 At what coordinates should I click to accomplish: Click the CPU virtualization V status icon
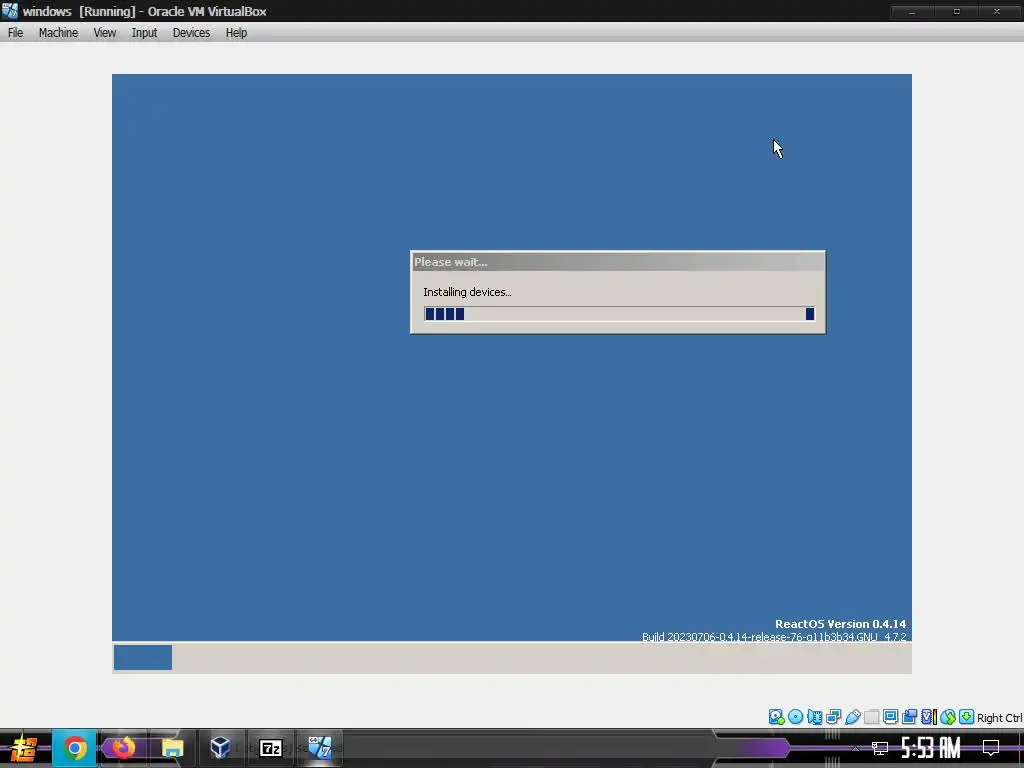click(x=929, y=717)
